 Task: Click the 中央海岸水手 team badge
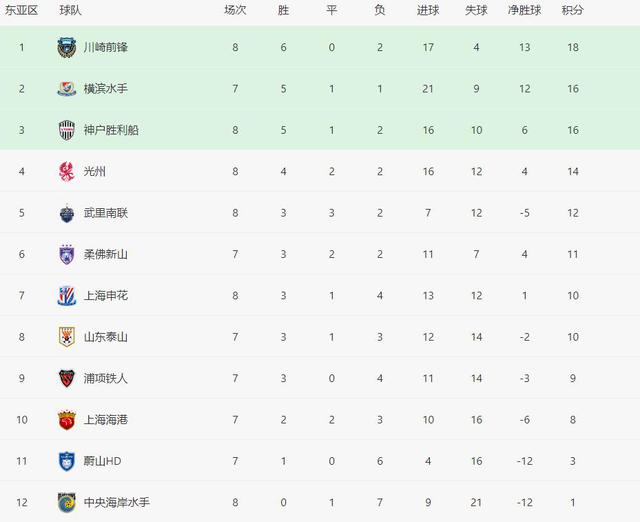[x=67, y=502]
